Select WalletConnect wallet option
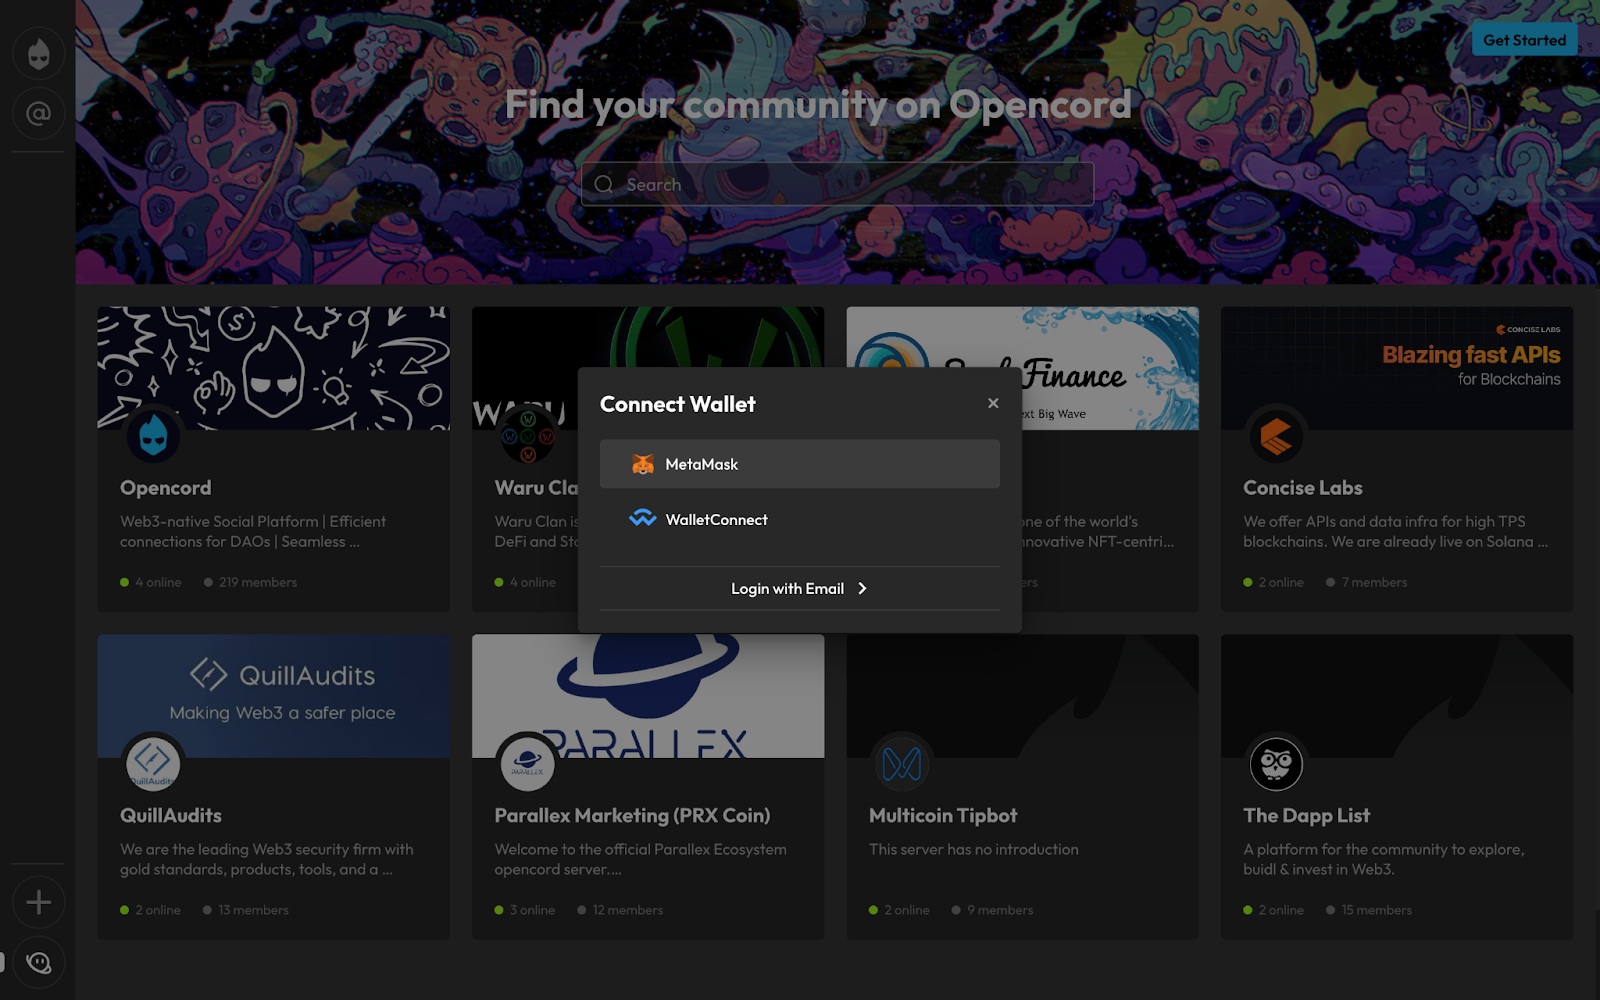 pos(800,519)
